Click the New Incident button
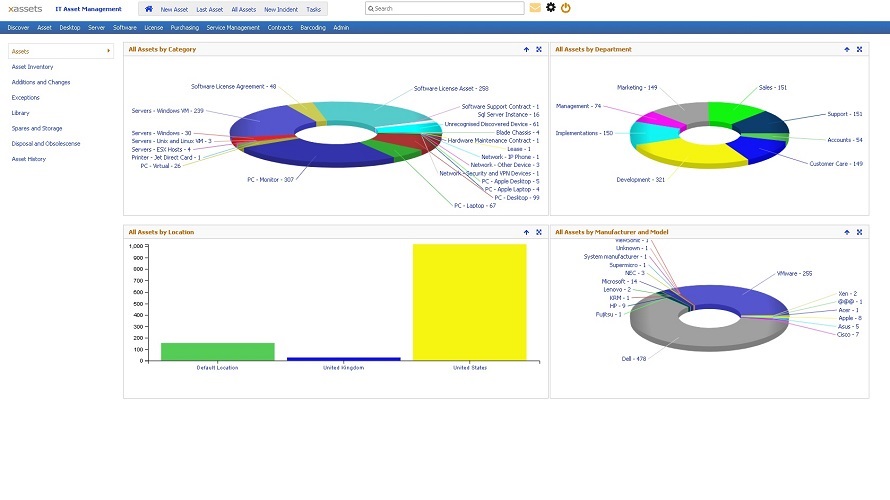This screenshot has height=500, width=890. [281, 9]
